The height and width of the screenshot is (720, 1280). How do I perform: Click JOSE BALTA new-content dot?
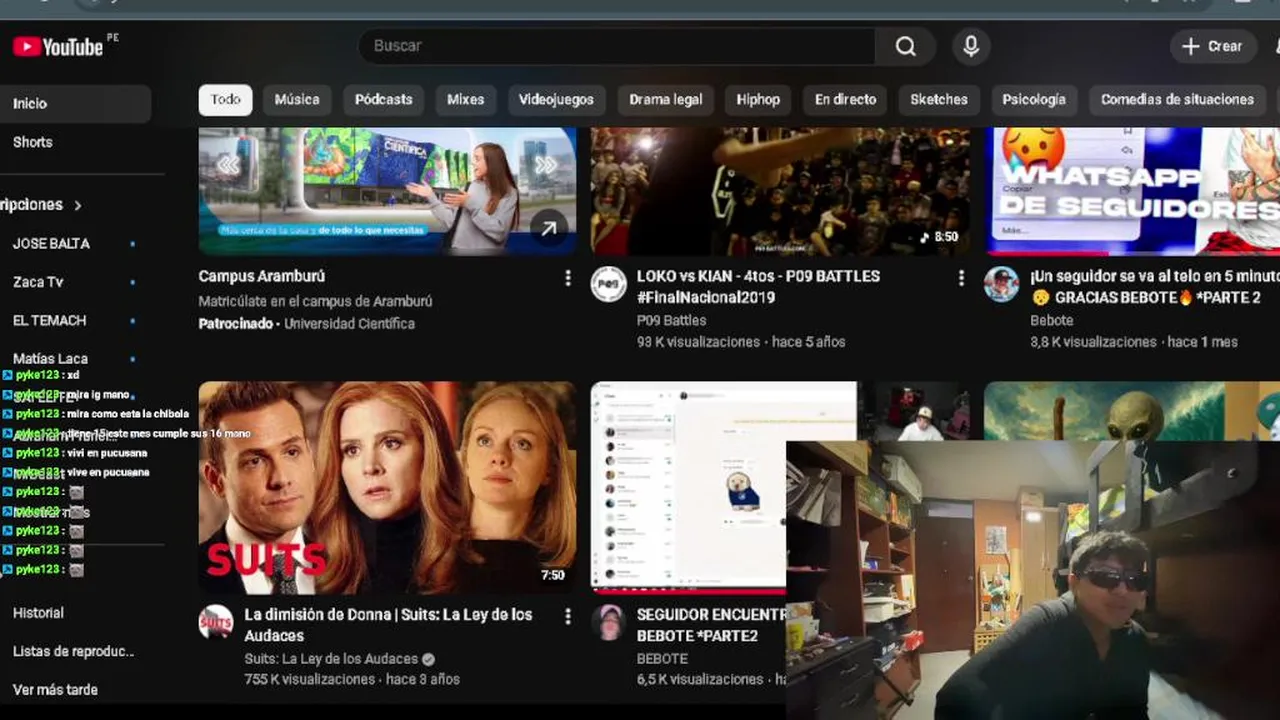click(x=132, y=244)
